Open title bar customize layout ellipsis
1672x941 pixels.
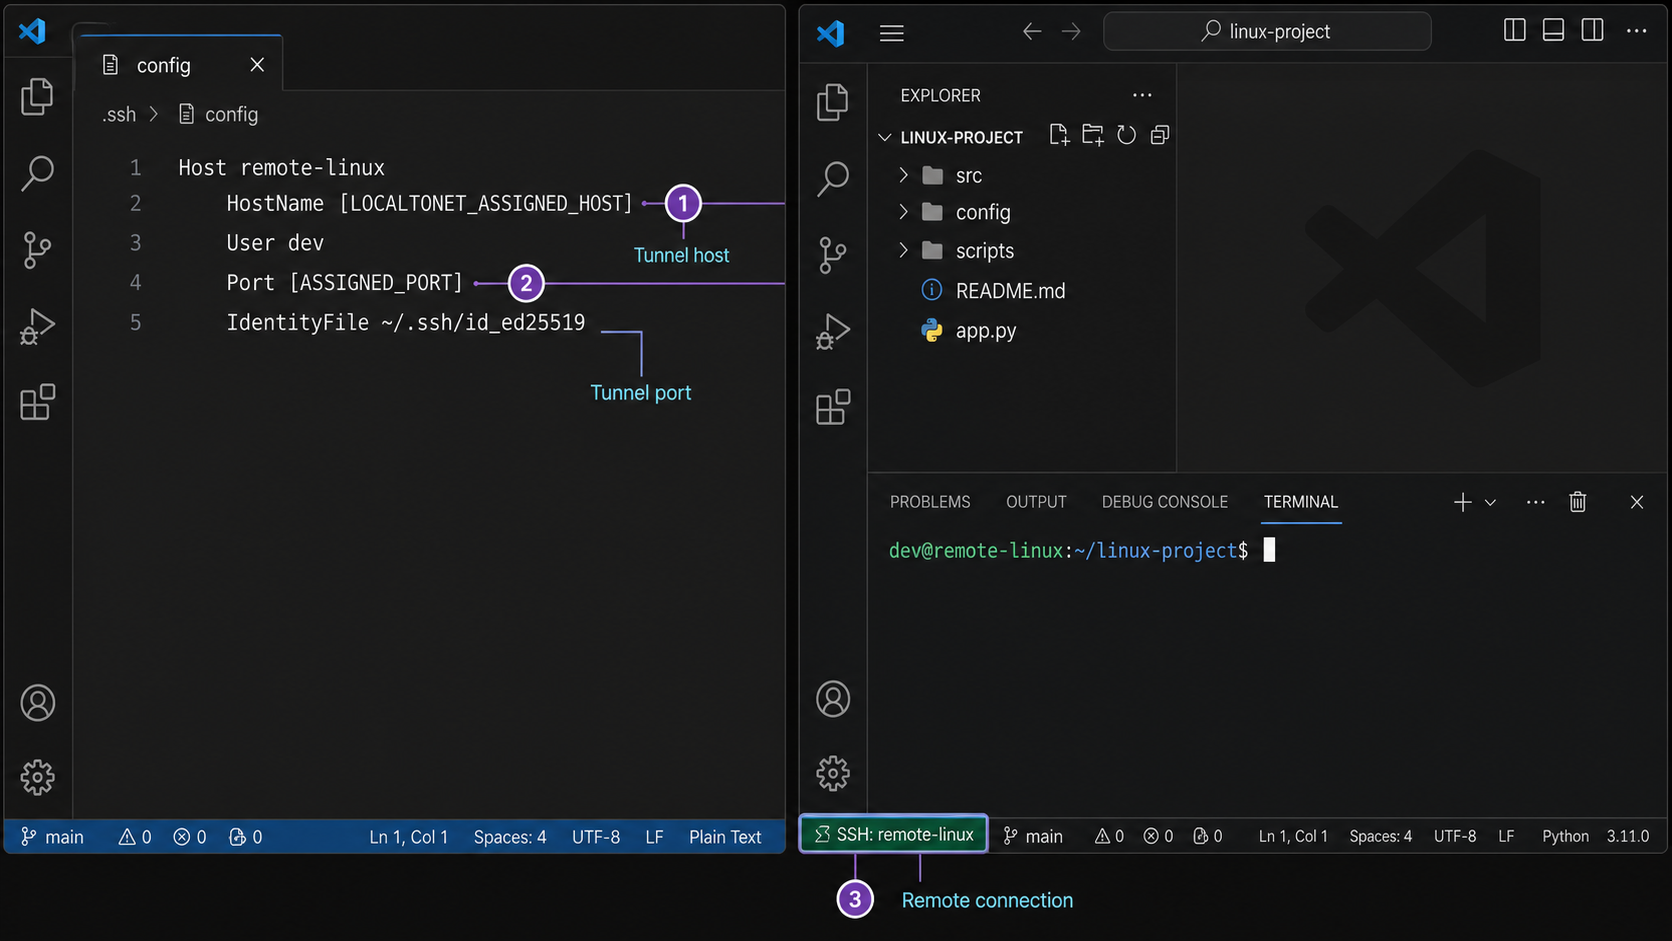coord(1637,31)
